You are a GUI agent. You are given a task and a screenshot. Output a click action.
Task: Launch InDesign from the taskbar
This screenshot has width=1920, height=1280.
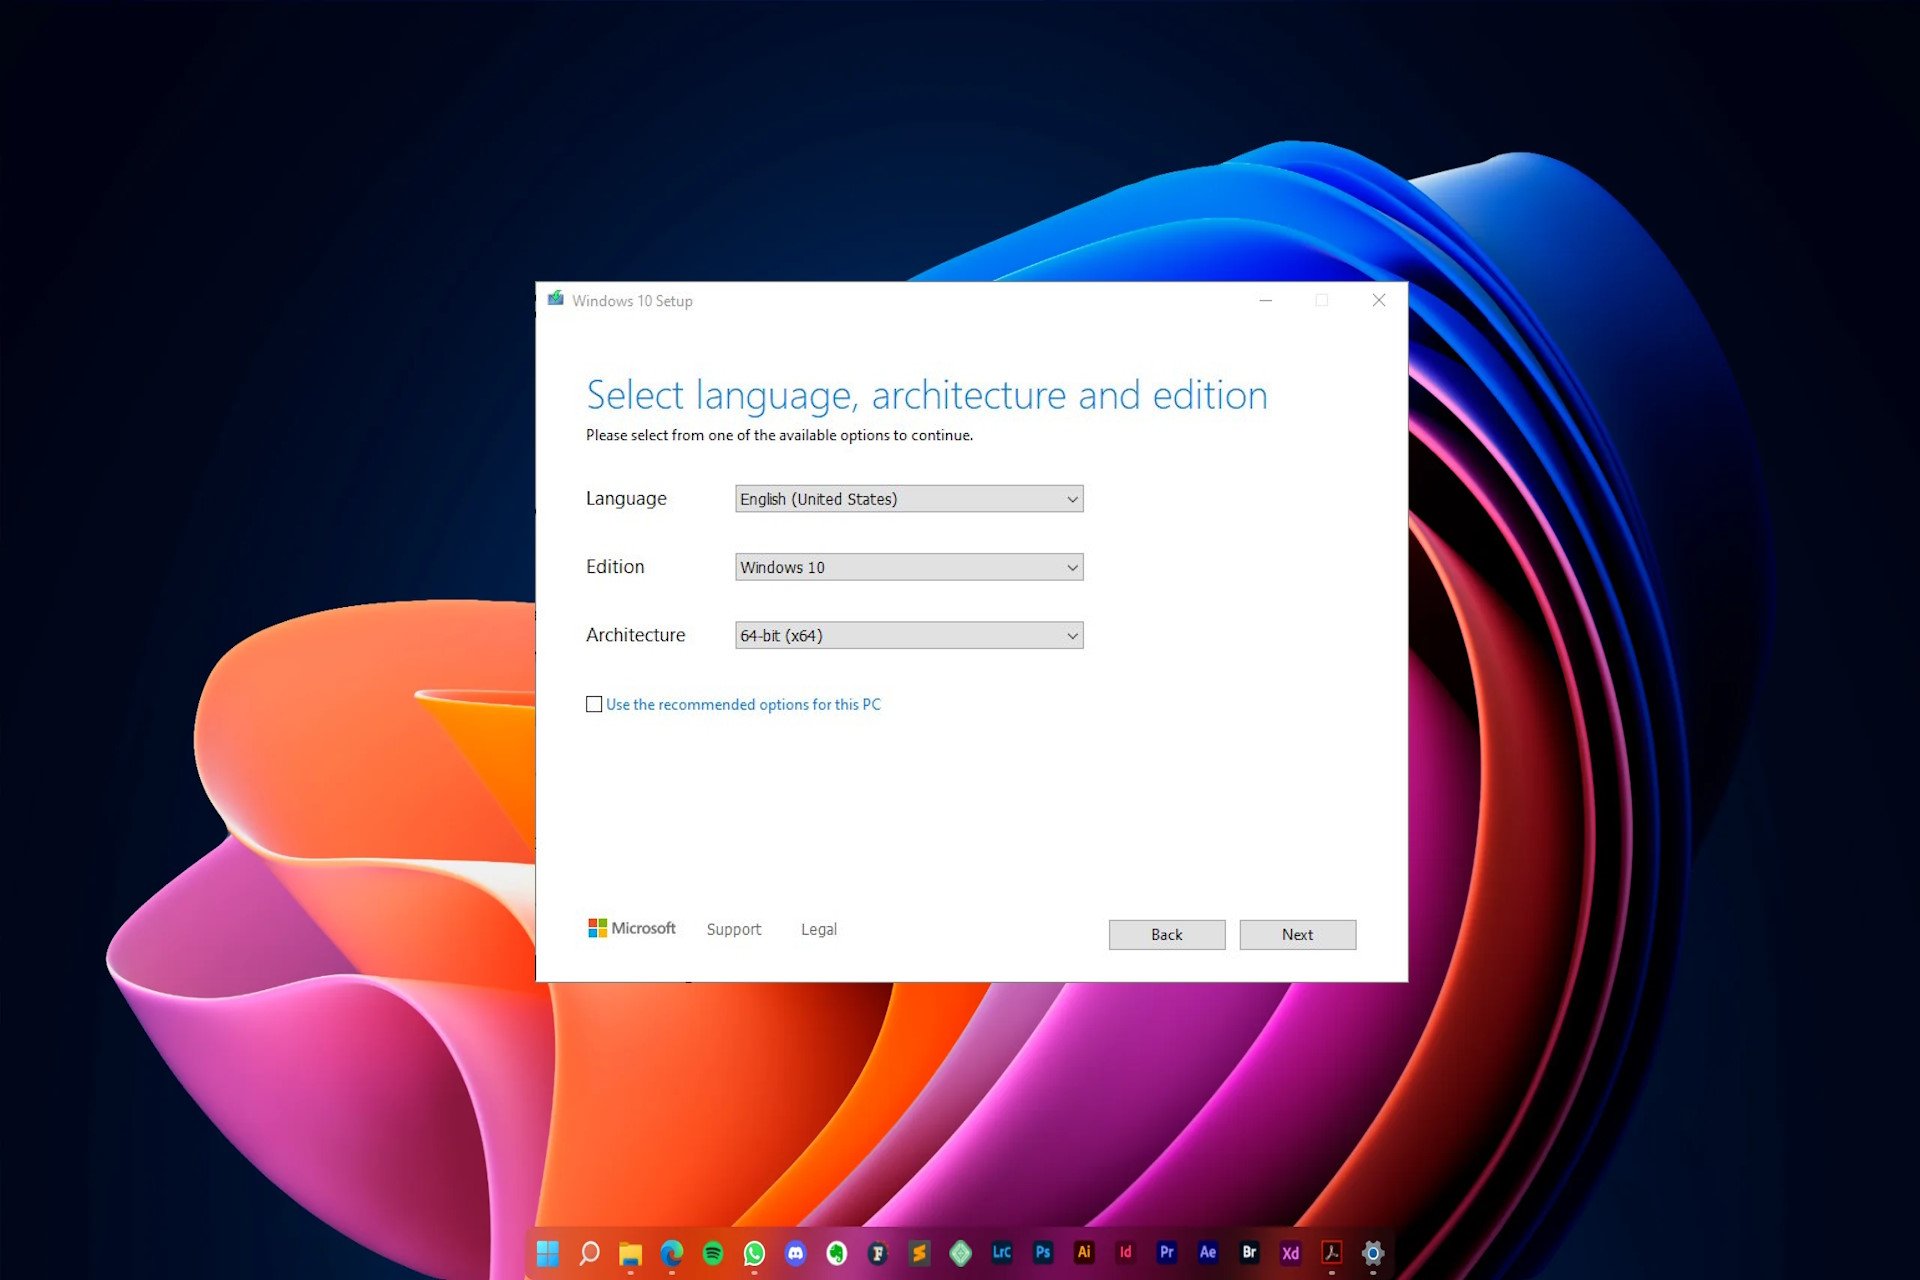1125,1252
